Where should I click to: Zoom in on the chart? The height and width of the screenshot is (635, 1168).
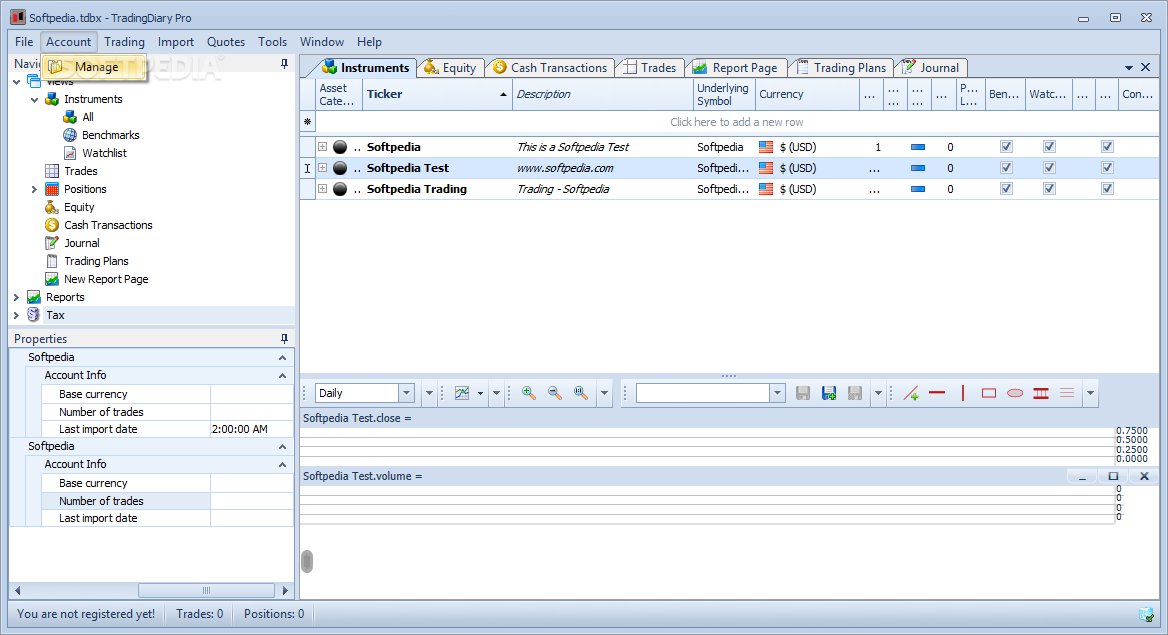click(x=529, y=393)
